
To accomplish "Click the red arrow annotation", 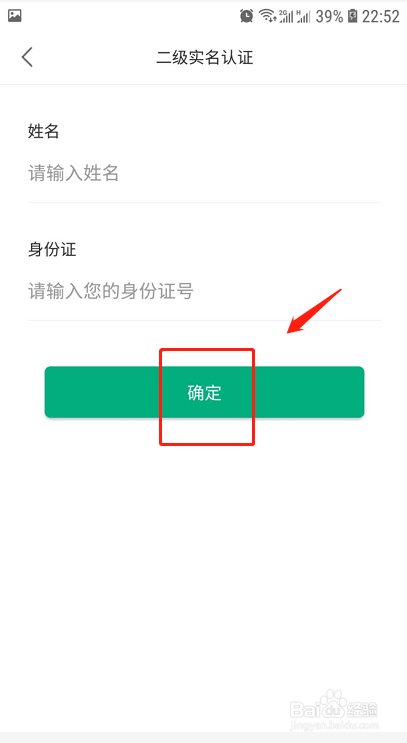I will (x=314, y=311).
